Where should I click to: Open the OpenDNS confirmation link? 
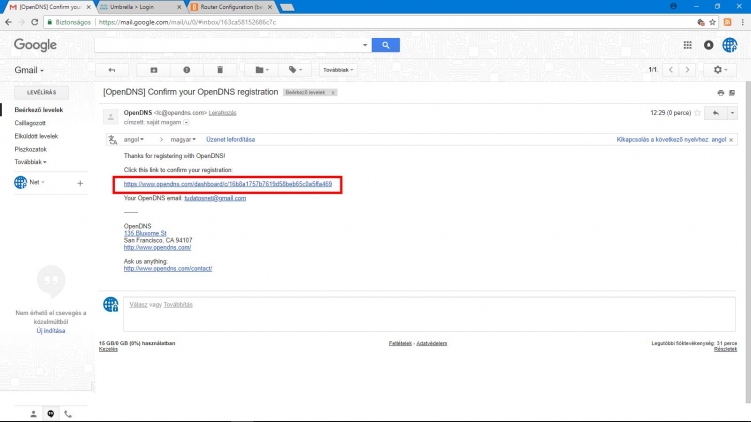coord(228,184)
